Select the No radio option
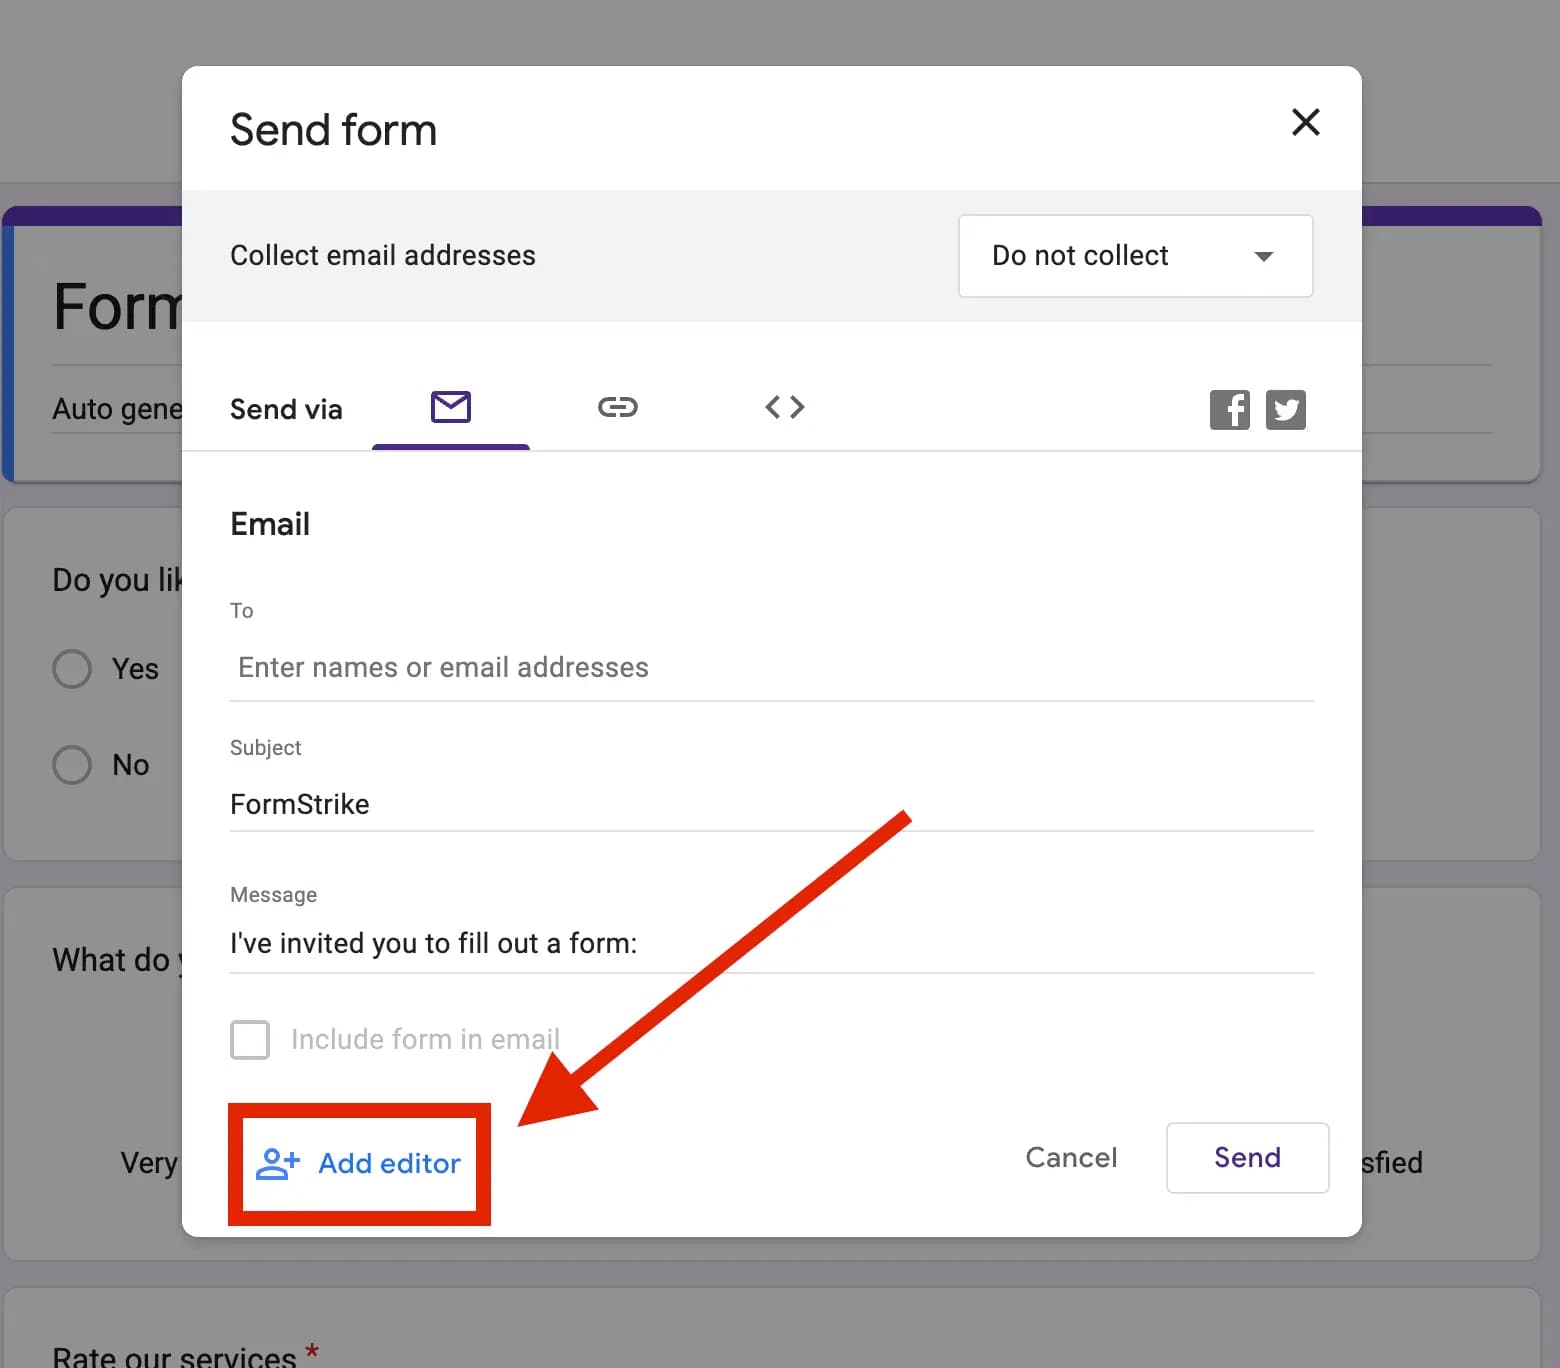This screenshot has height=1368, width=1560. 72,765
